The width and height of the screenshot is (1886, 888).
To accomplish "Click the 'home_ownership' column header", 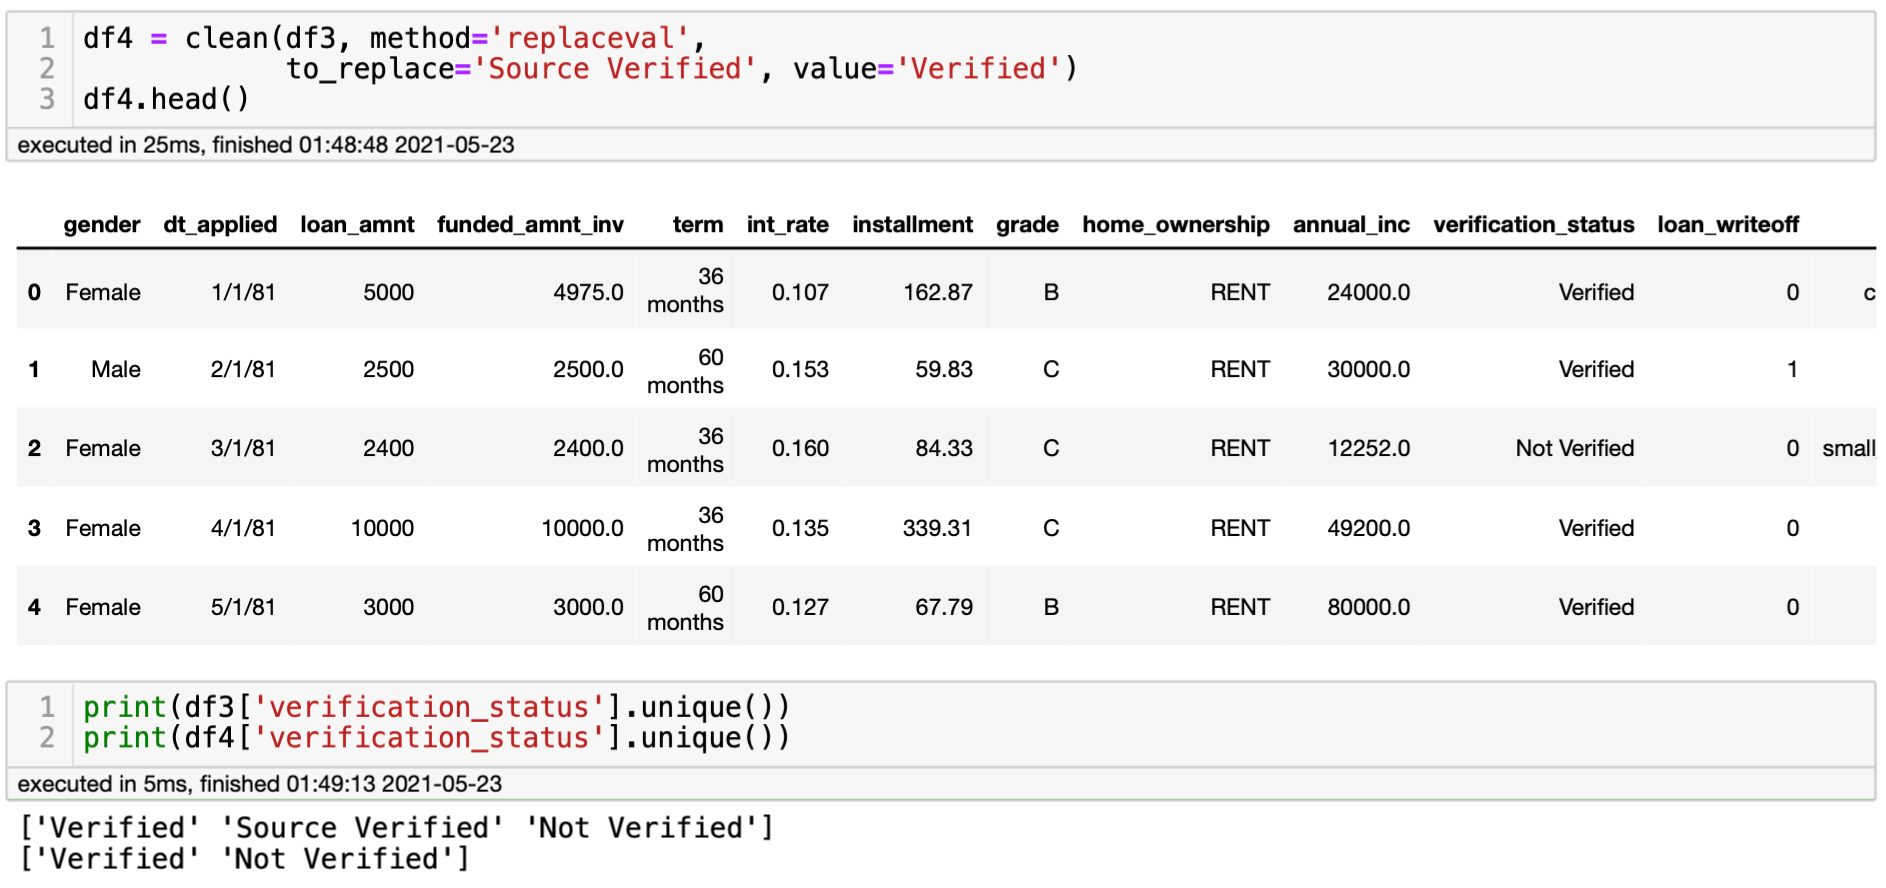I will [1175, 225].
